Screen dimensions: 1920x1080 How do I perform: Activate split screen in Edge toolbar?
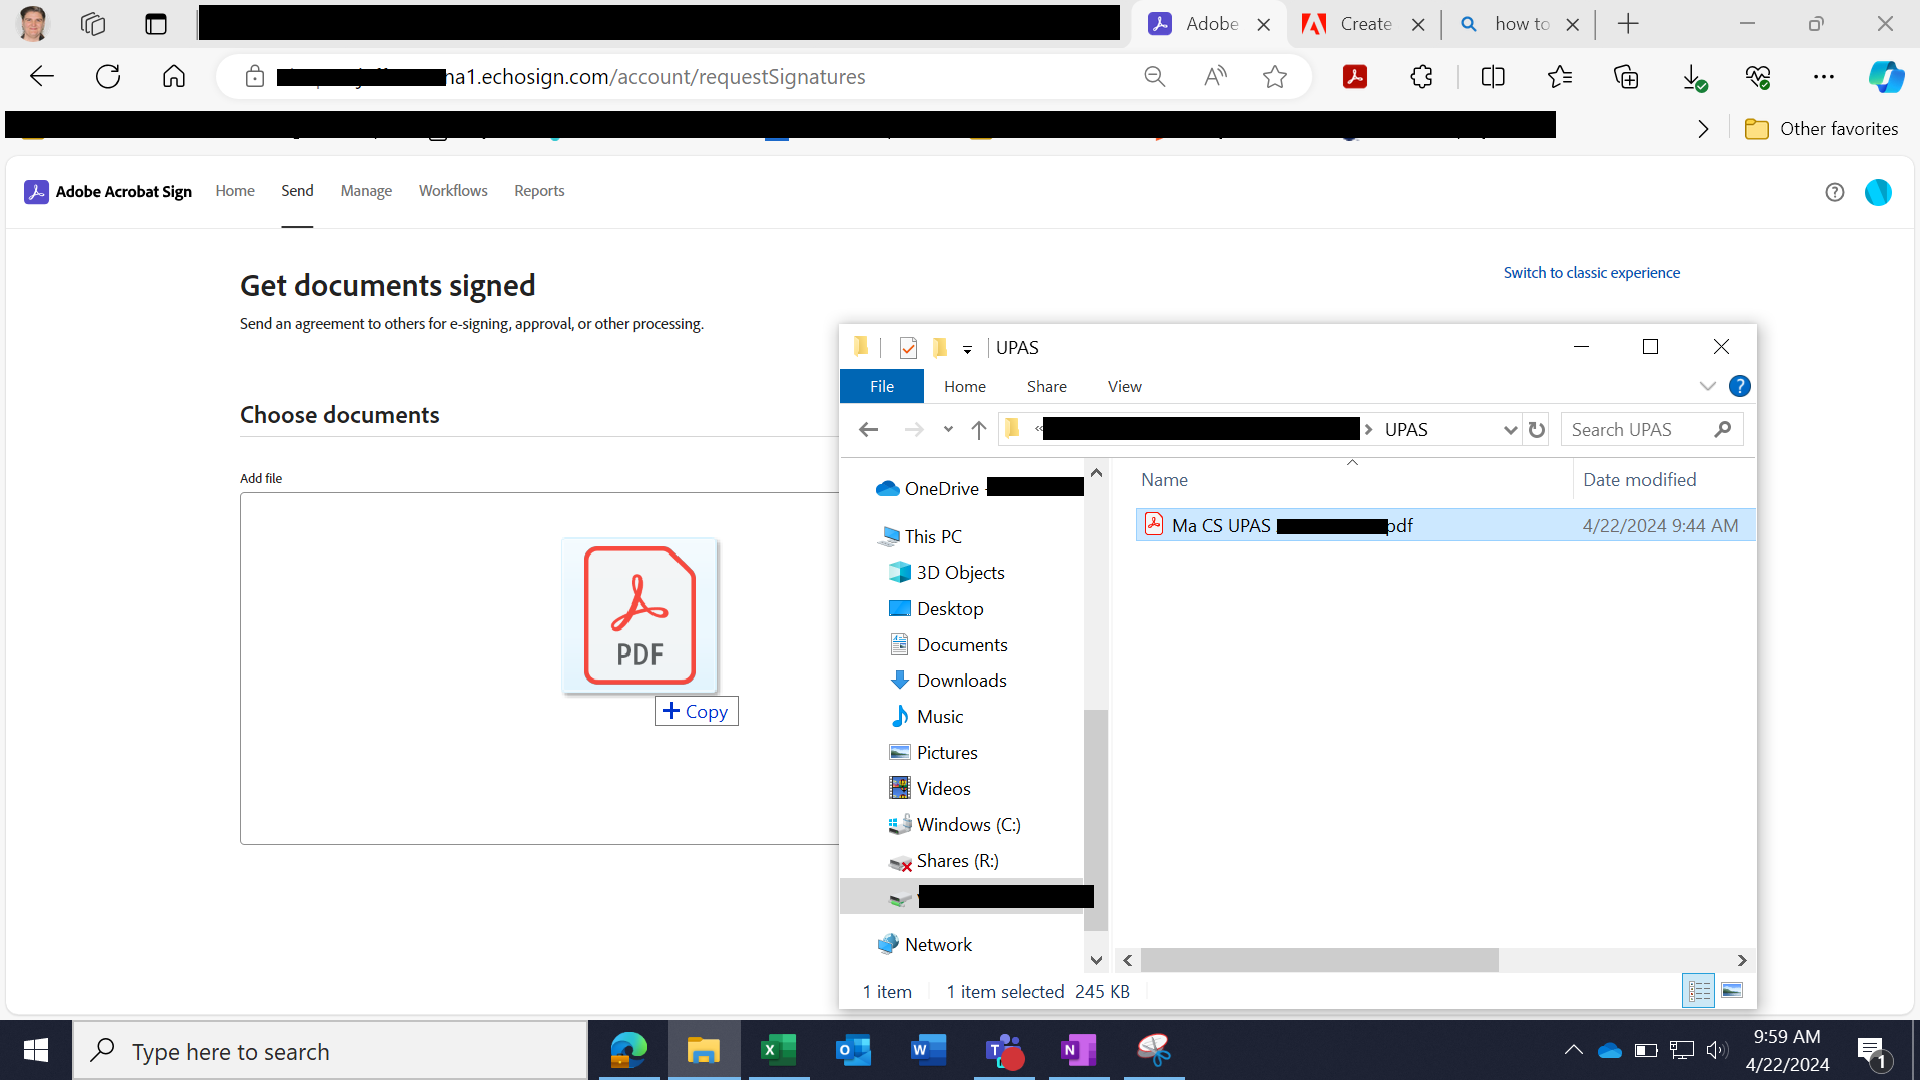tap(1493, 76)
